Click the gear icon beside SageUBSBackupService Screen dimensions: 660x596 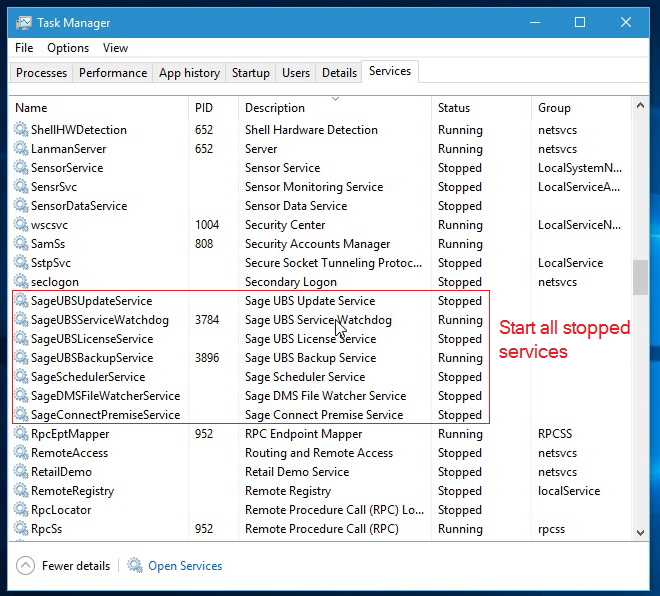point(21,357)
